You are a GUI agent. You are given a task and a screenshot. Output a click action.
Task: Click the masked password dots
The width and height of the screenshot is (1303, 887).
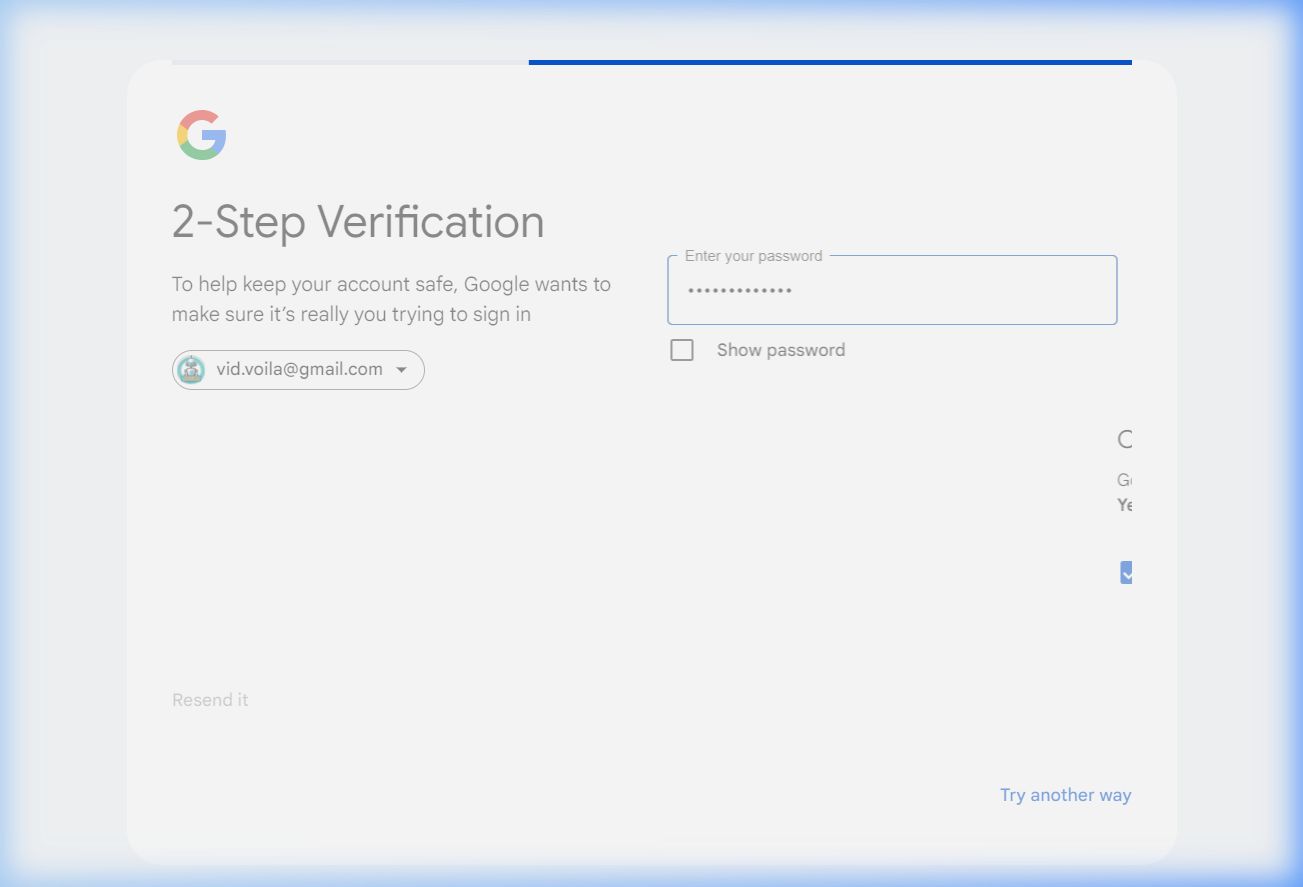(x=740, y=291)
